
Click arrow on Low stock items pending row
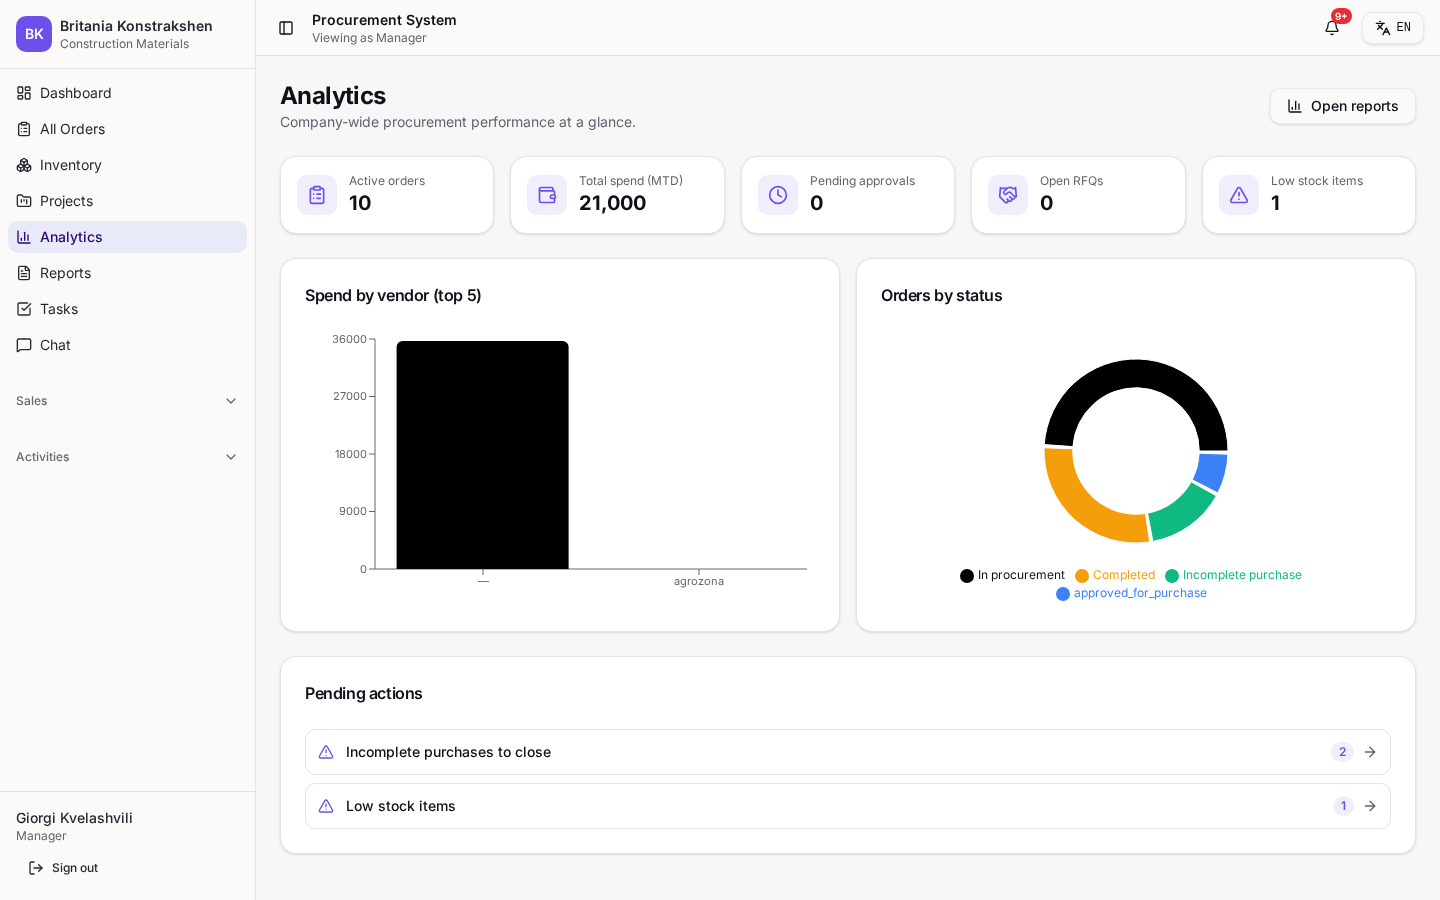pos(1370,806)
